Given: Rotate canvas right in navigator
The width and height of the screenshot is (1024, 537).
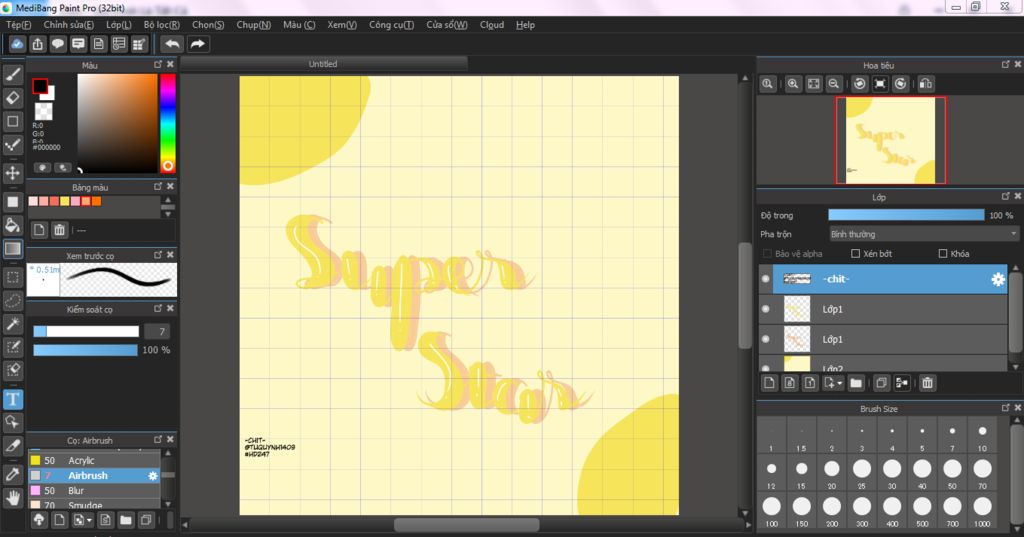Looking at the screenshot, I should click(901, 84).
